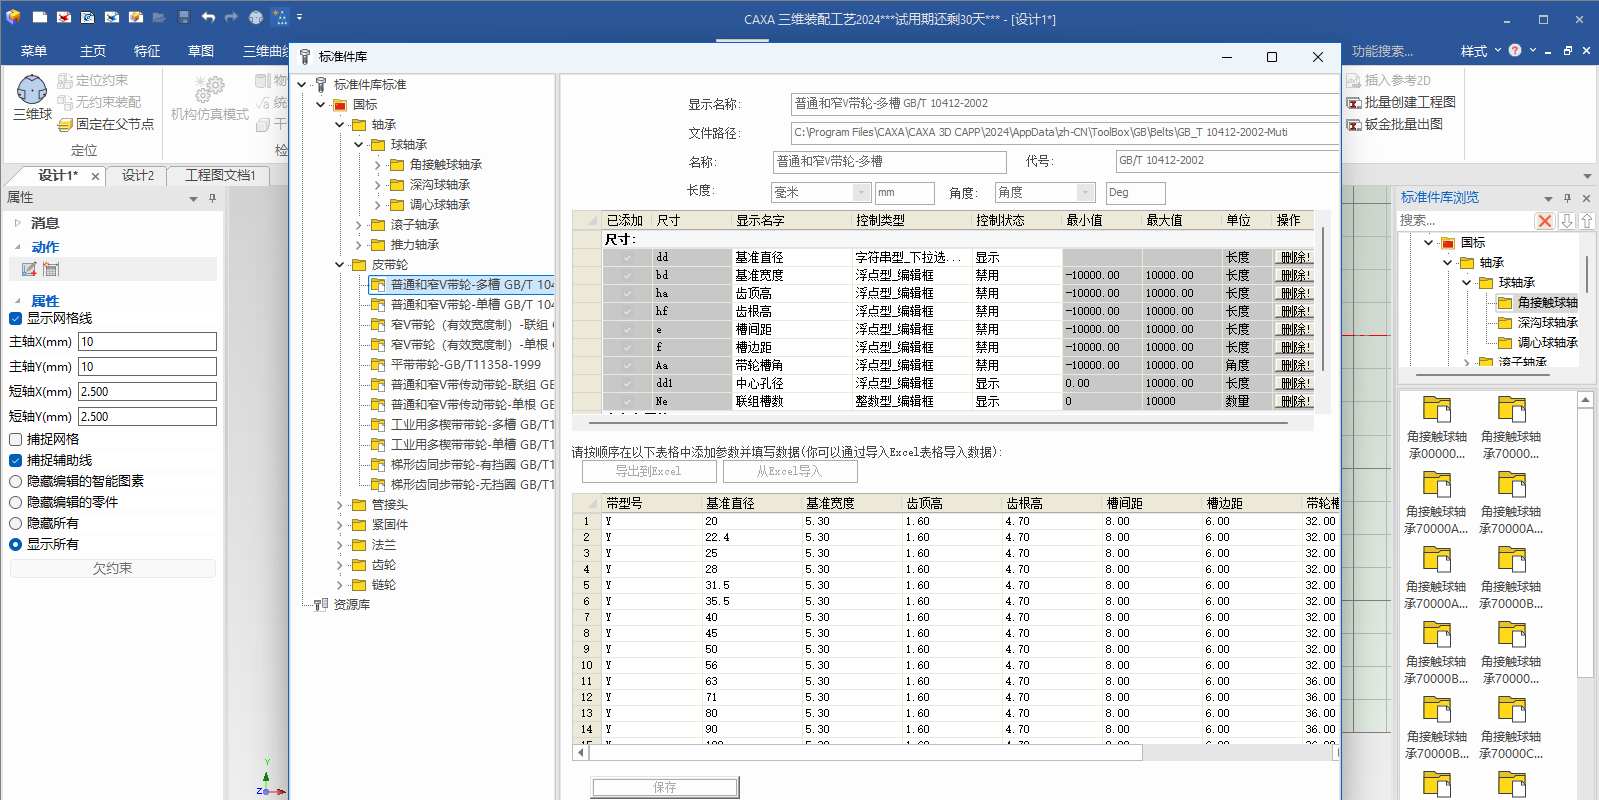The width and height of the screenshot is (1599, 800).
Task: Click the 批量创建工程图 icon
Action: tap(1354, 102)
